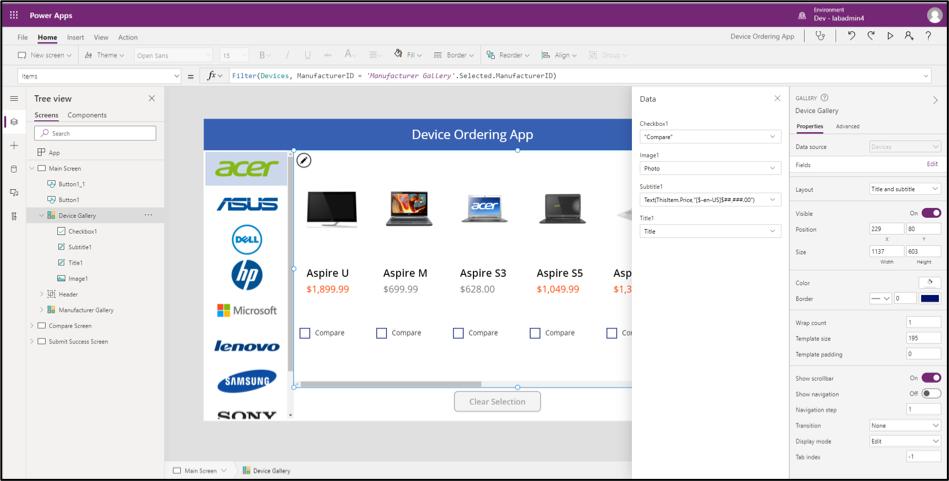Open the Share user icon
949x481 pixels.
(x=909, y=36)
